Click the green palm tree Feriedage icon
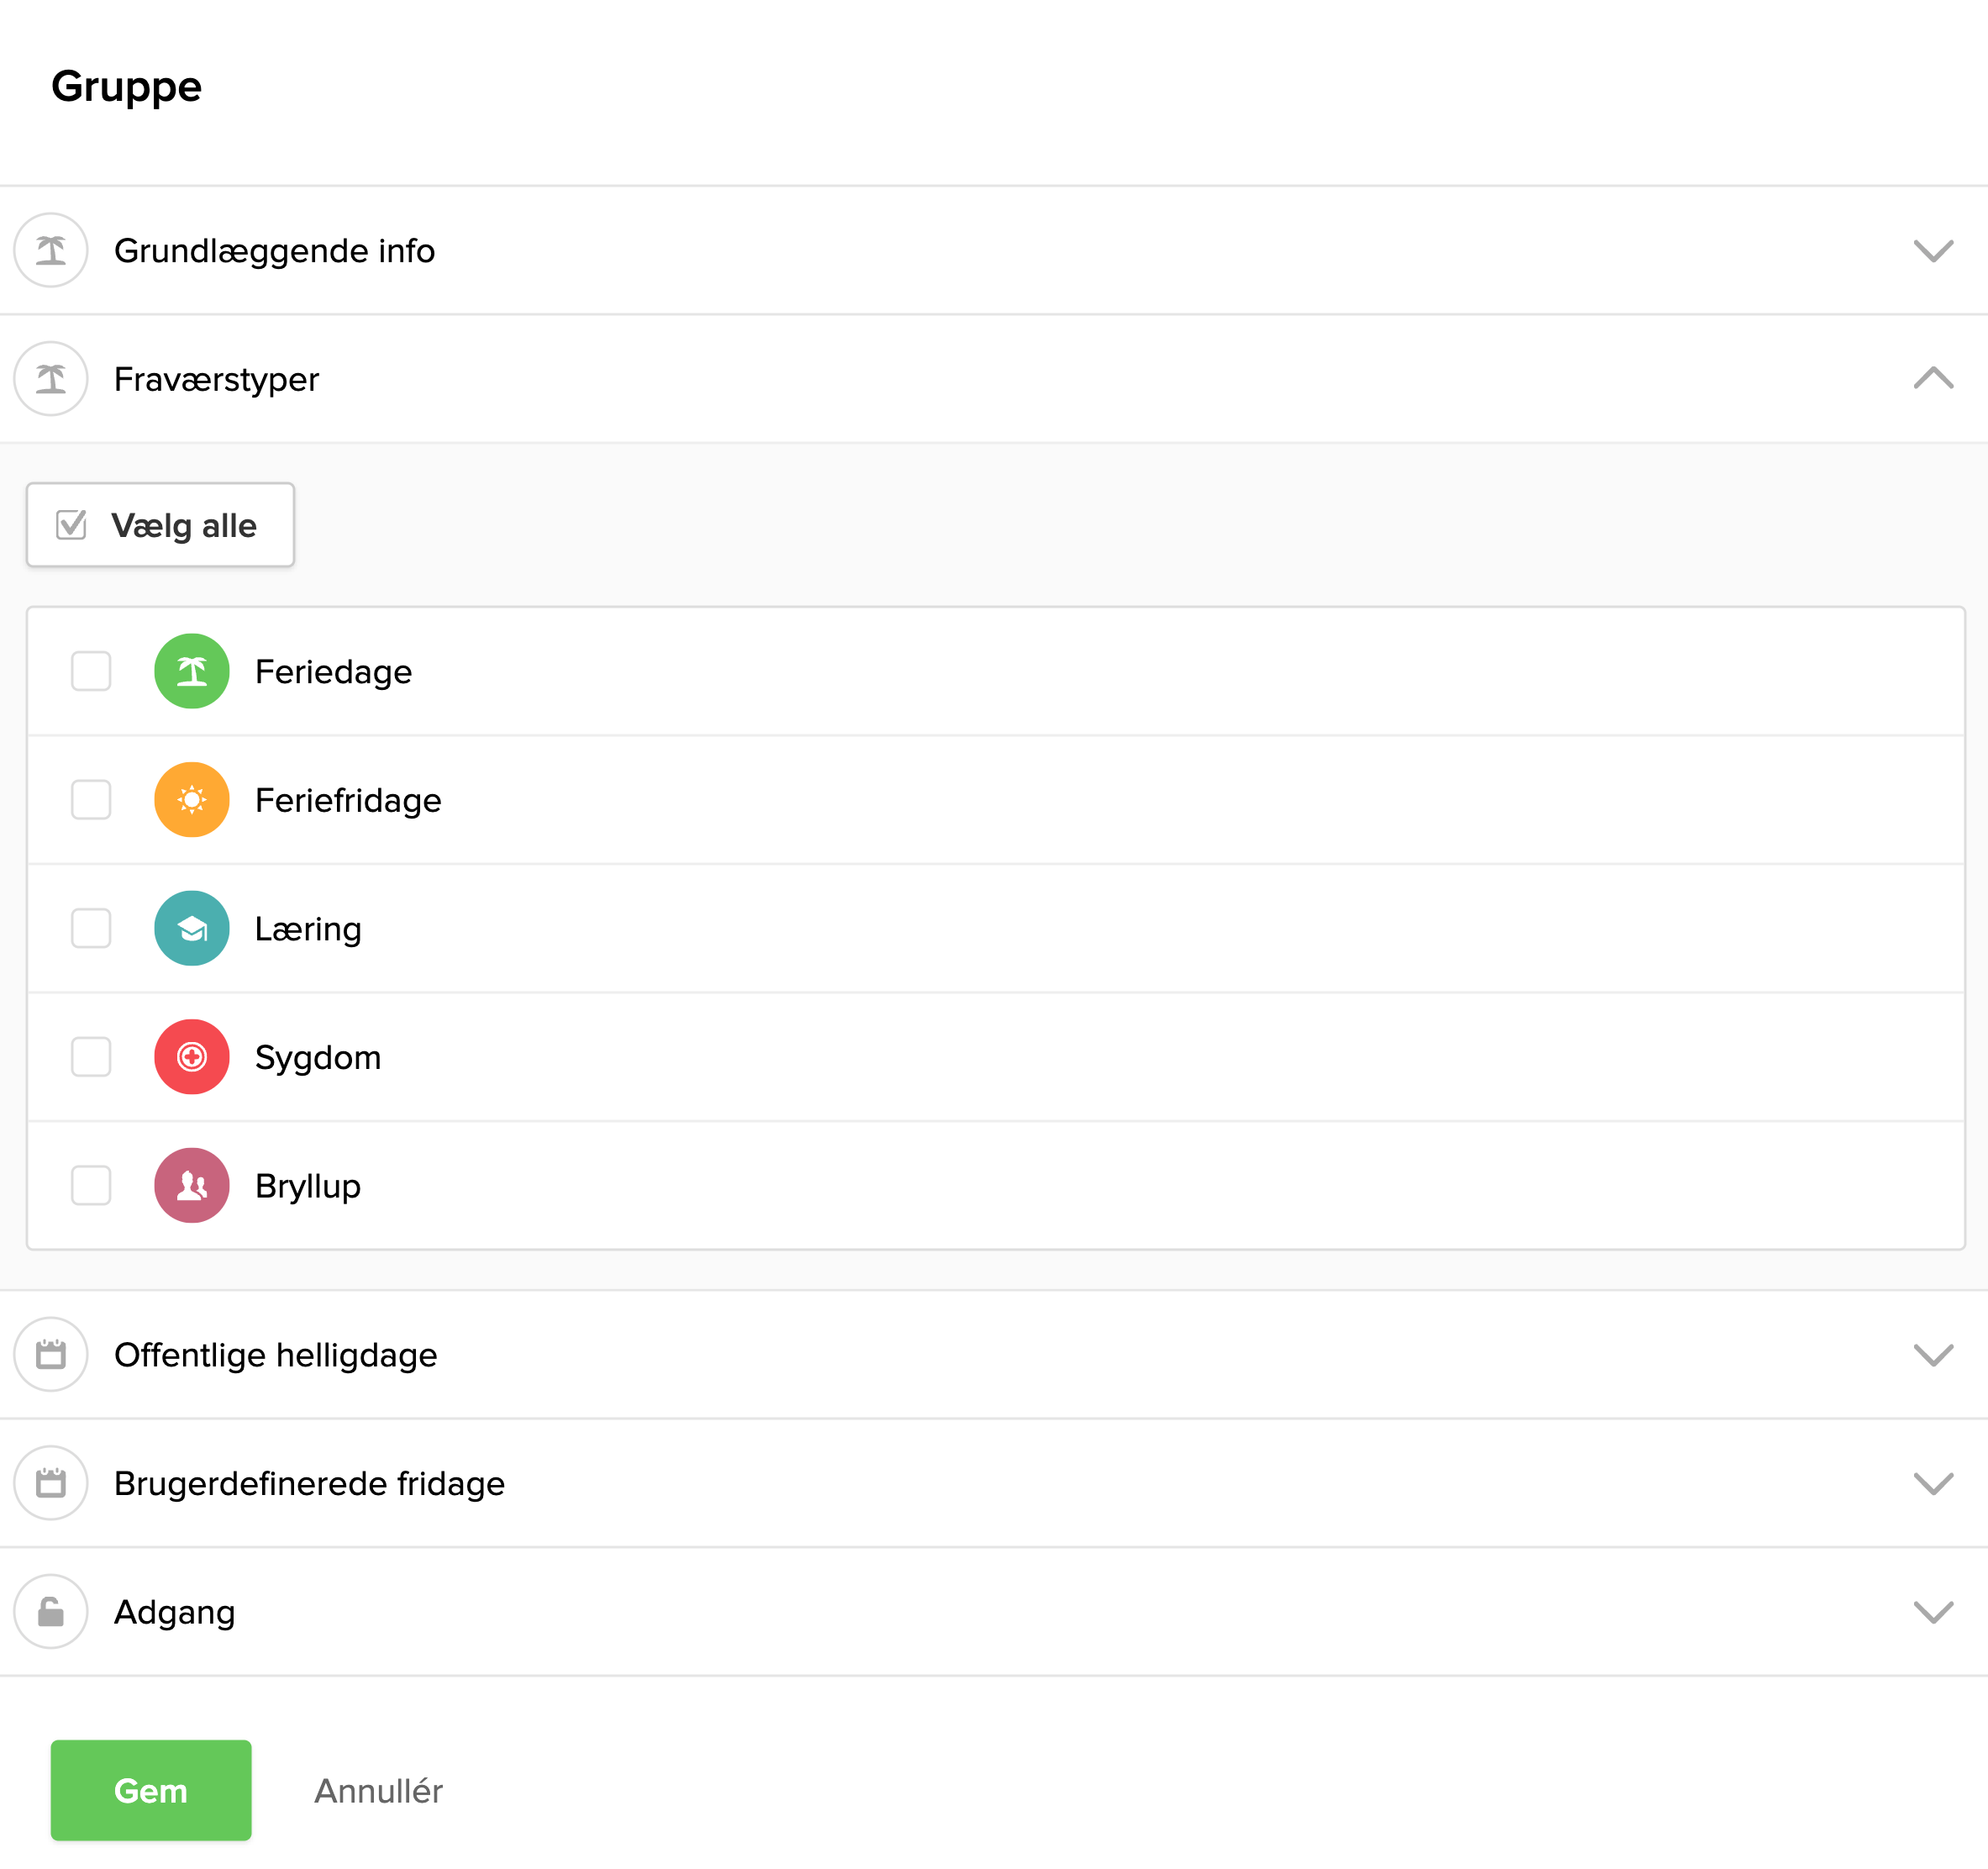 pyautogui.click(x=191, y=671)
